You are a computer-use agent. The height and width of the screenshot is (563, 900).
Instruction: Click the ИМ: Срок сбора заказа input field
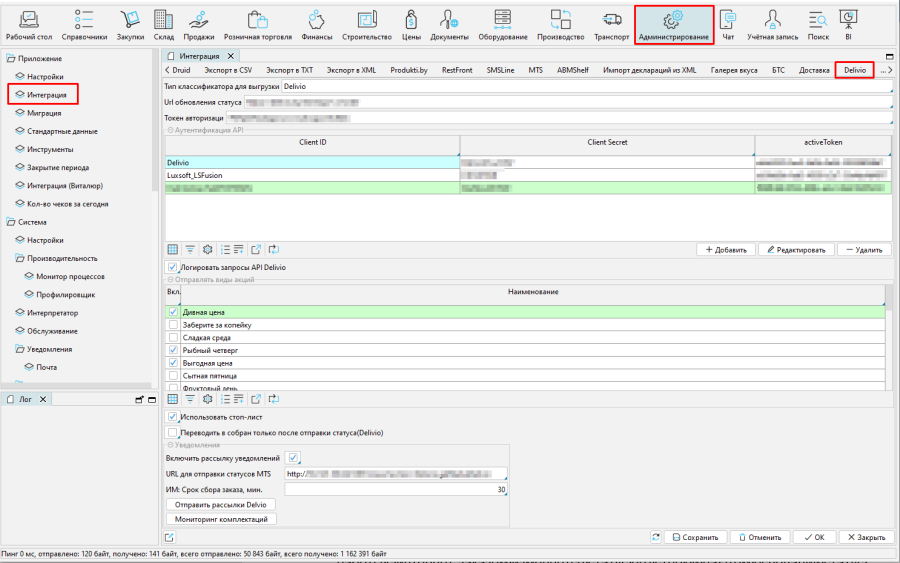396,490
